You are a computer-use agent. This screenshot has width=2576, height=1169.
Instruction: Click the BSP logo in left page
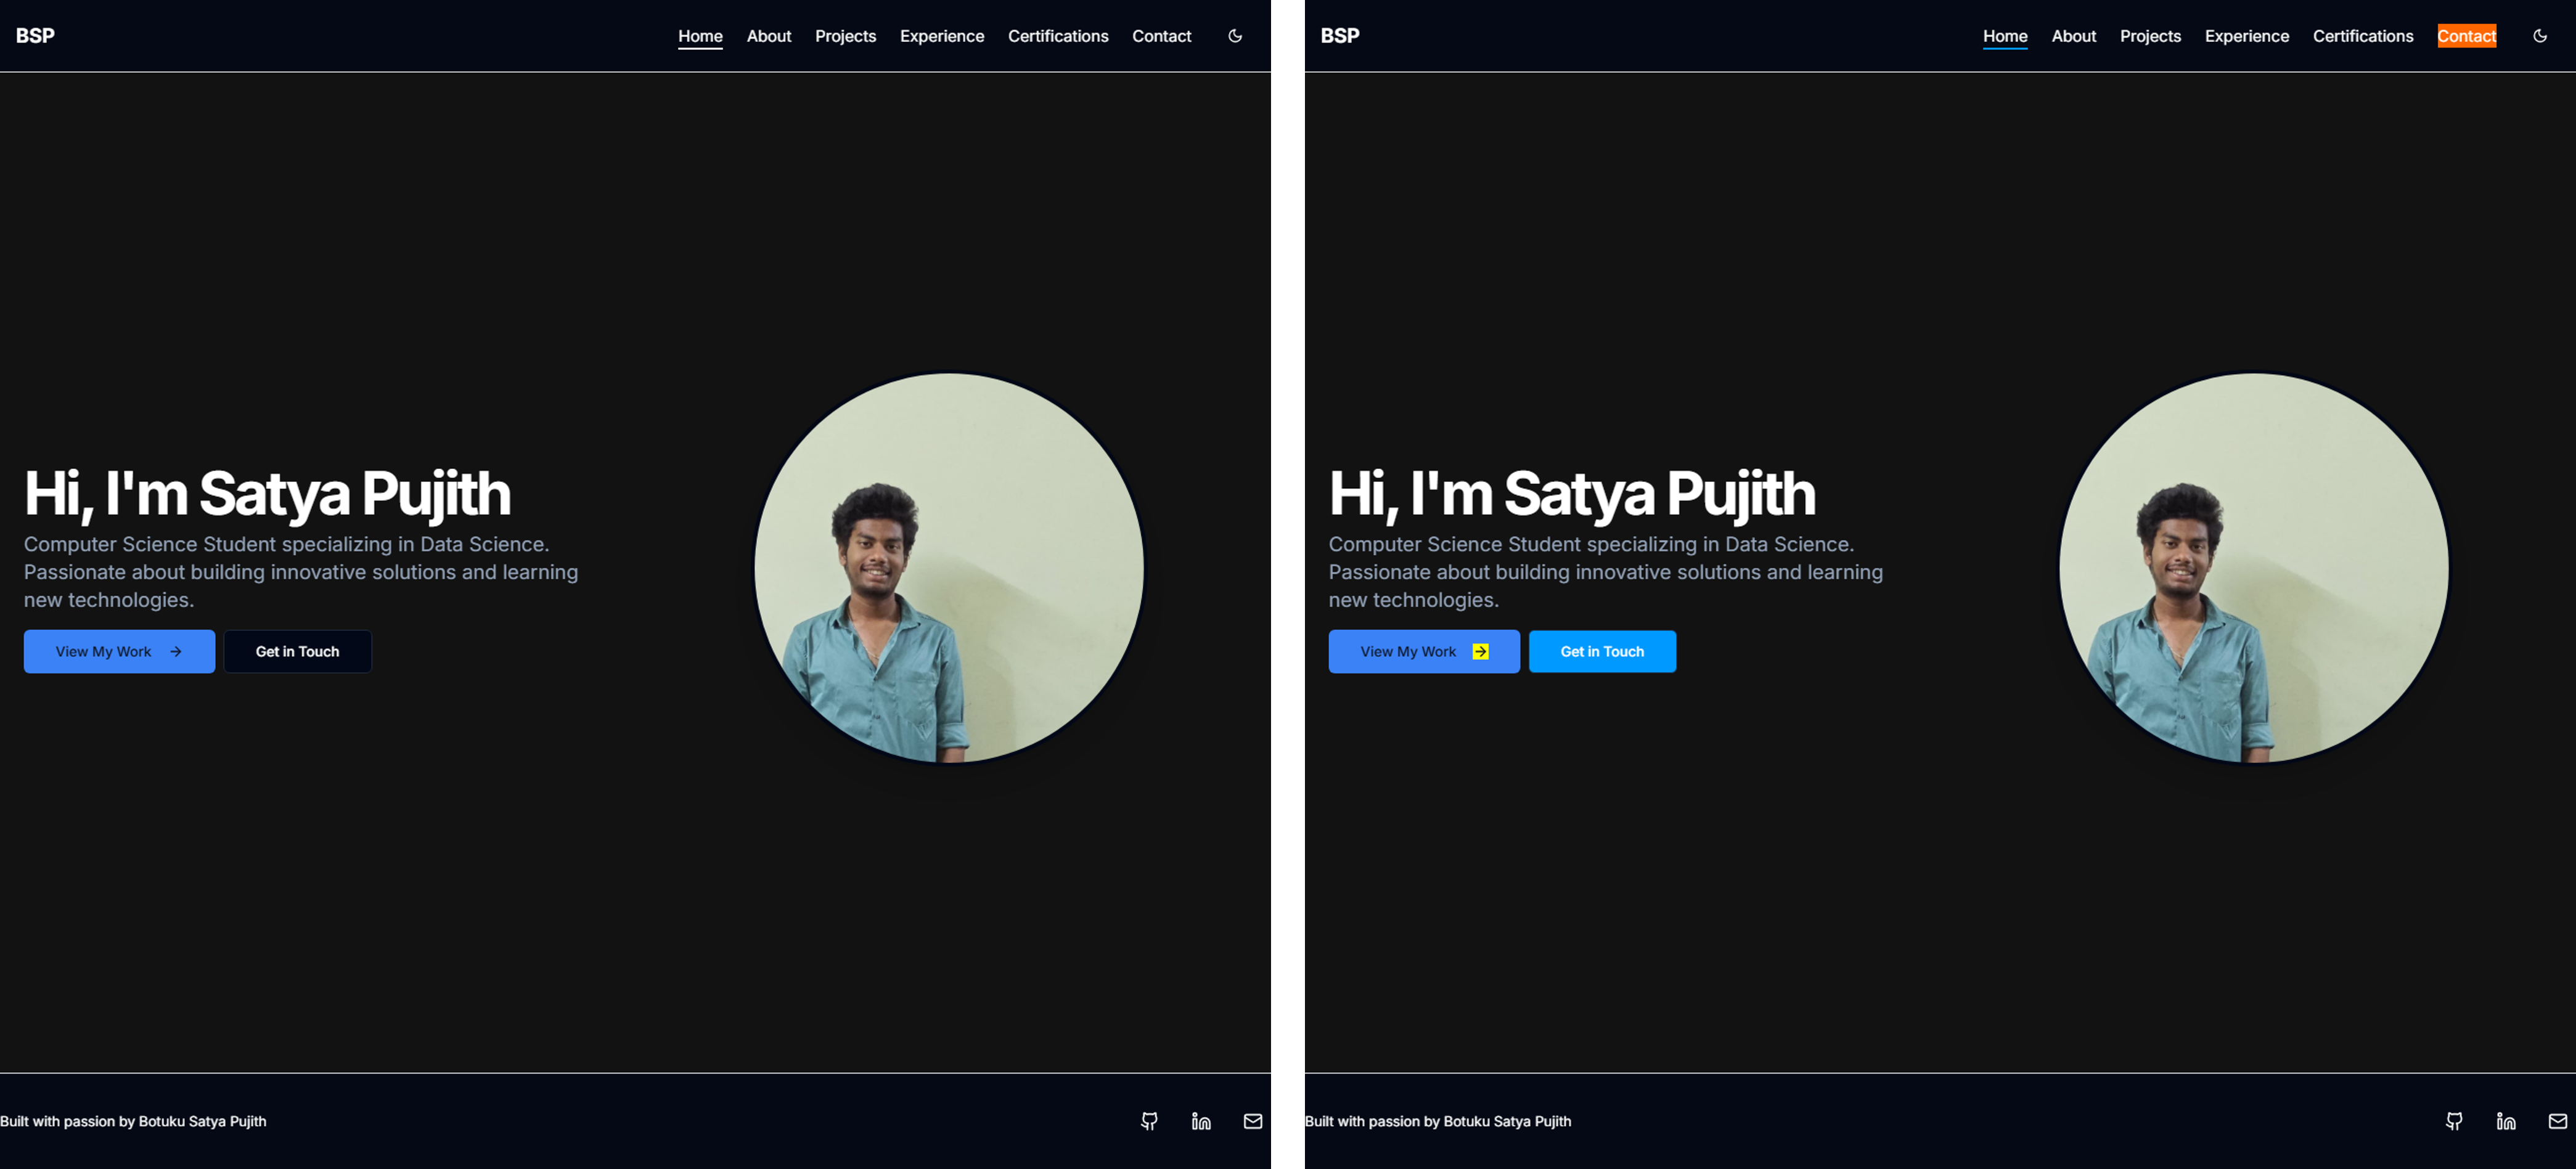(35, 36)
